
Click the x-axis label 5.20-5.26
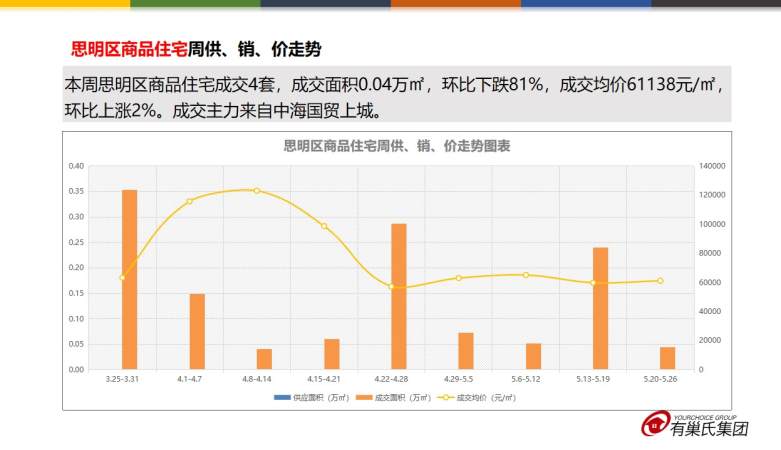(x=660, y=379)
